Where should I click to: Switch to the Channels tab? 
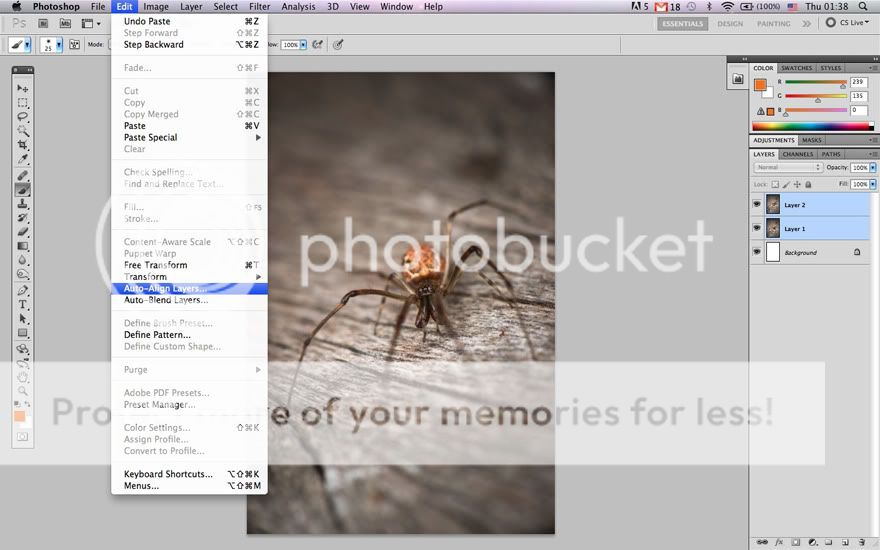[797, 154]
